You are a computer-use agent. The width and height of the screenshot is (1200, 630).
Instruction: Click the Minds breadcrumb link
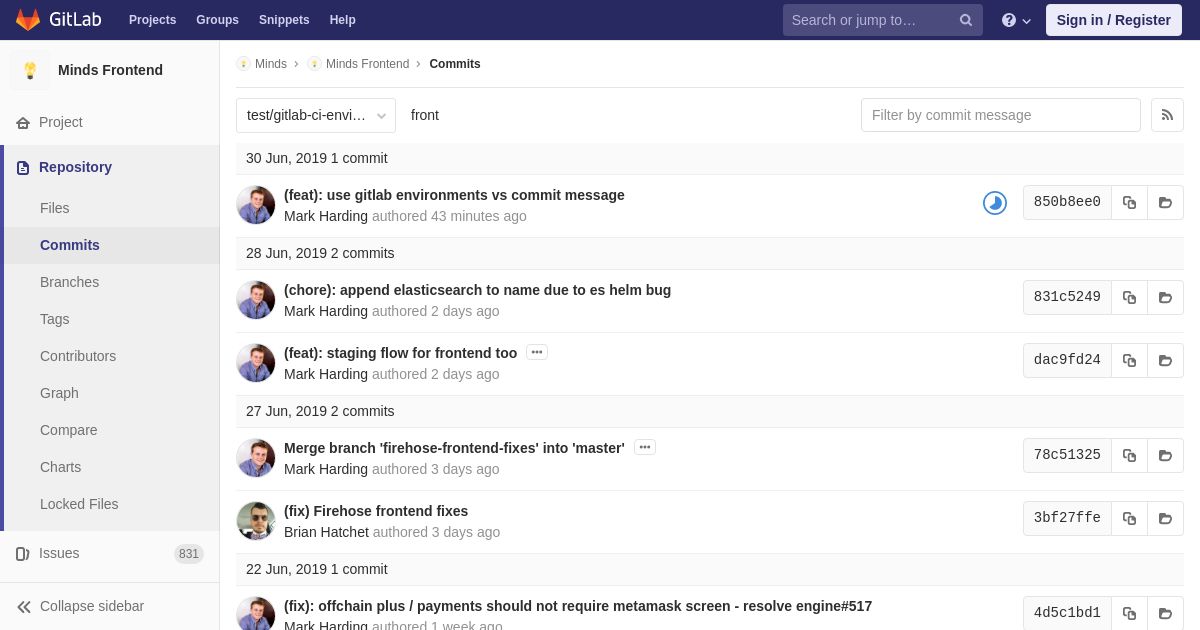(270, 64)
